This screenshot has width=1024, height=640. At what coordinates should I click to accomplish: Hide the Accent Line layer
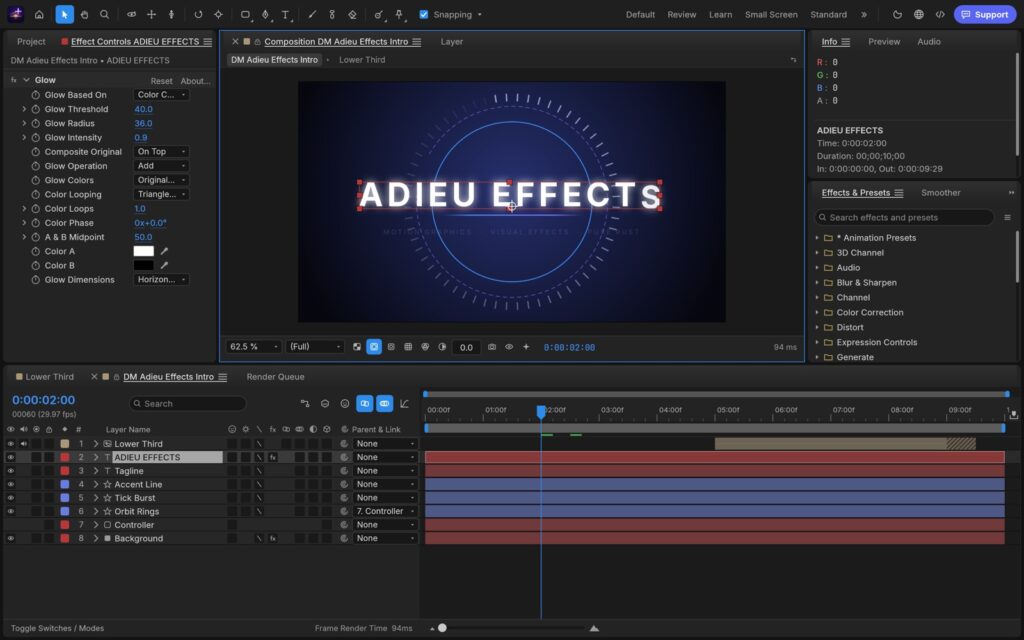10,485
